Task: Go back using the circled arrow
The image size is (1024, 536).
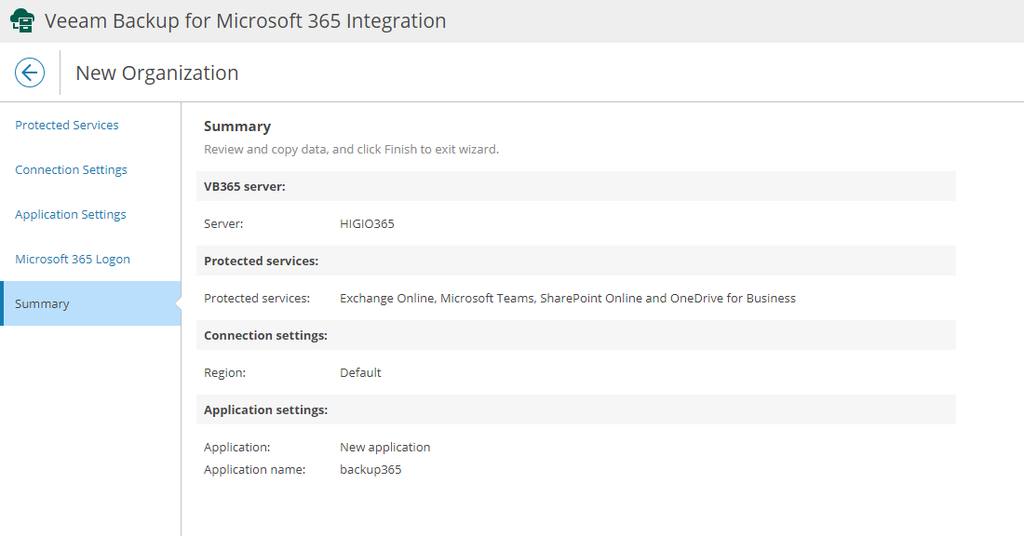Action: pyautogui.click(x=30, y=73)
